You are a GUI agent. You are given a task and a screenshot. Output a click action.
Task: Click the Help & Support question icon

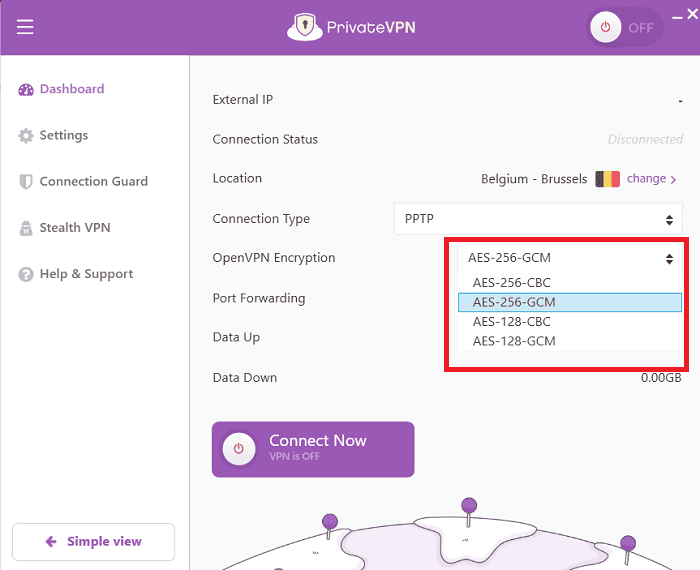click(26, 274)
